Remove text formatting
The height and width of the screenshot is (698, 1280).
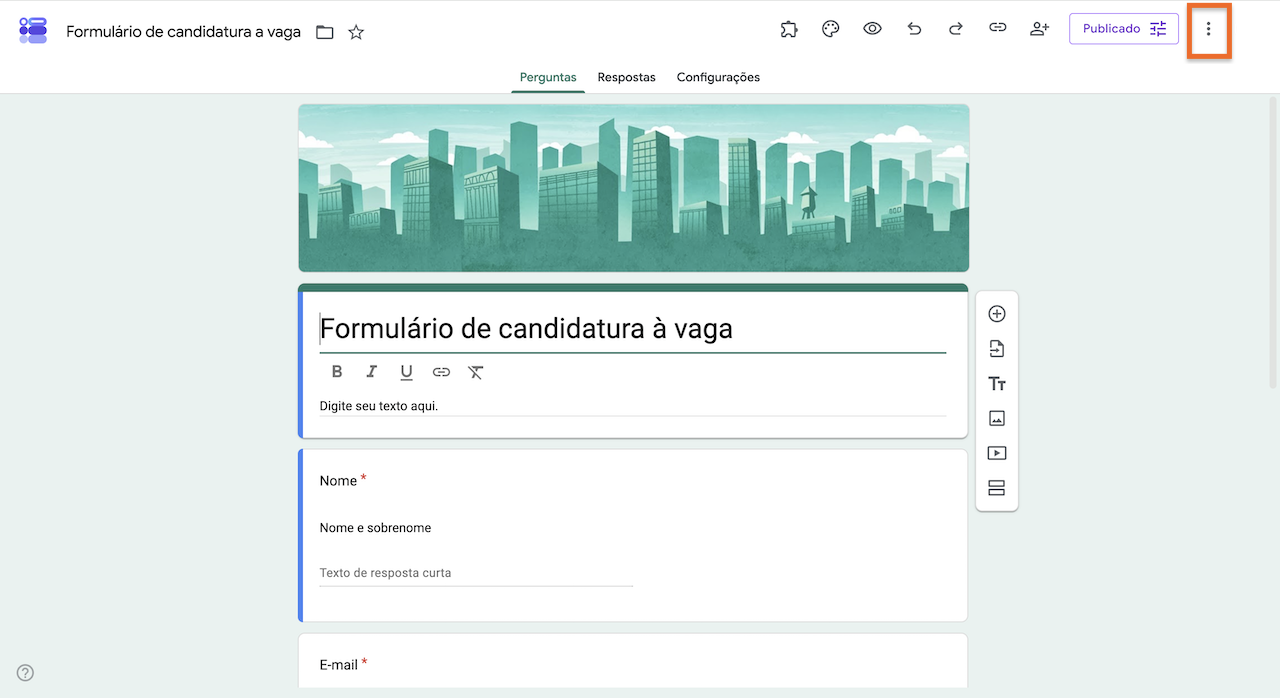[x=476, y=372]
